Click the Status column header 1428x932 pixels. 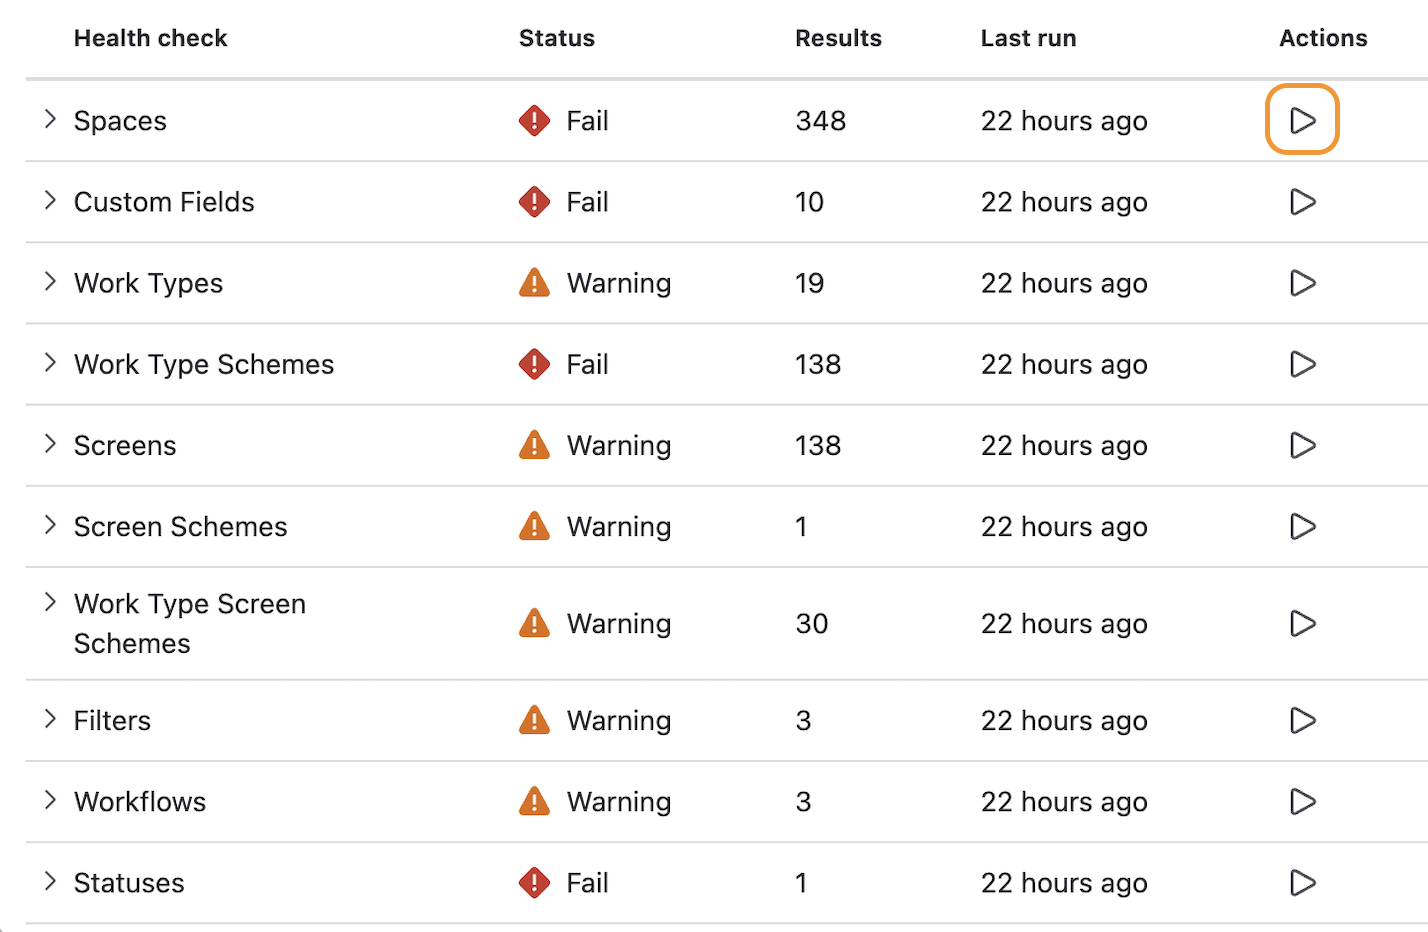point(556,38)
